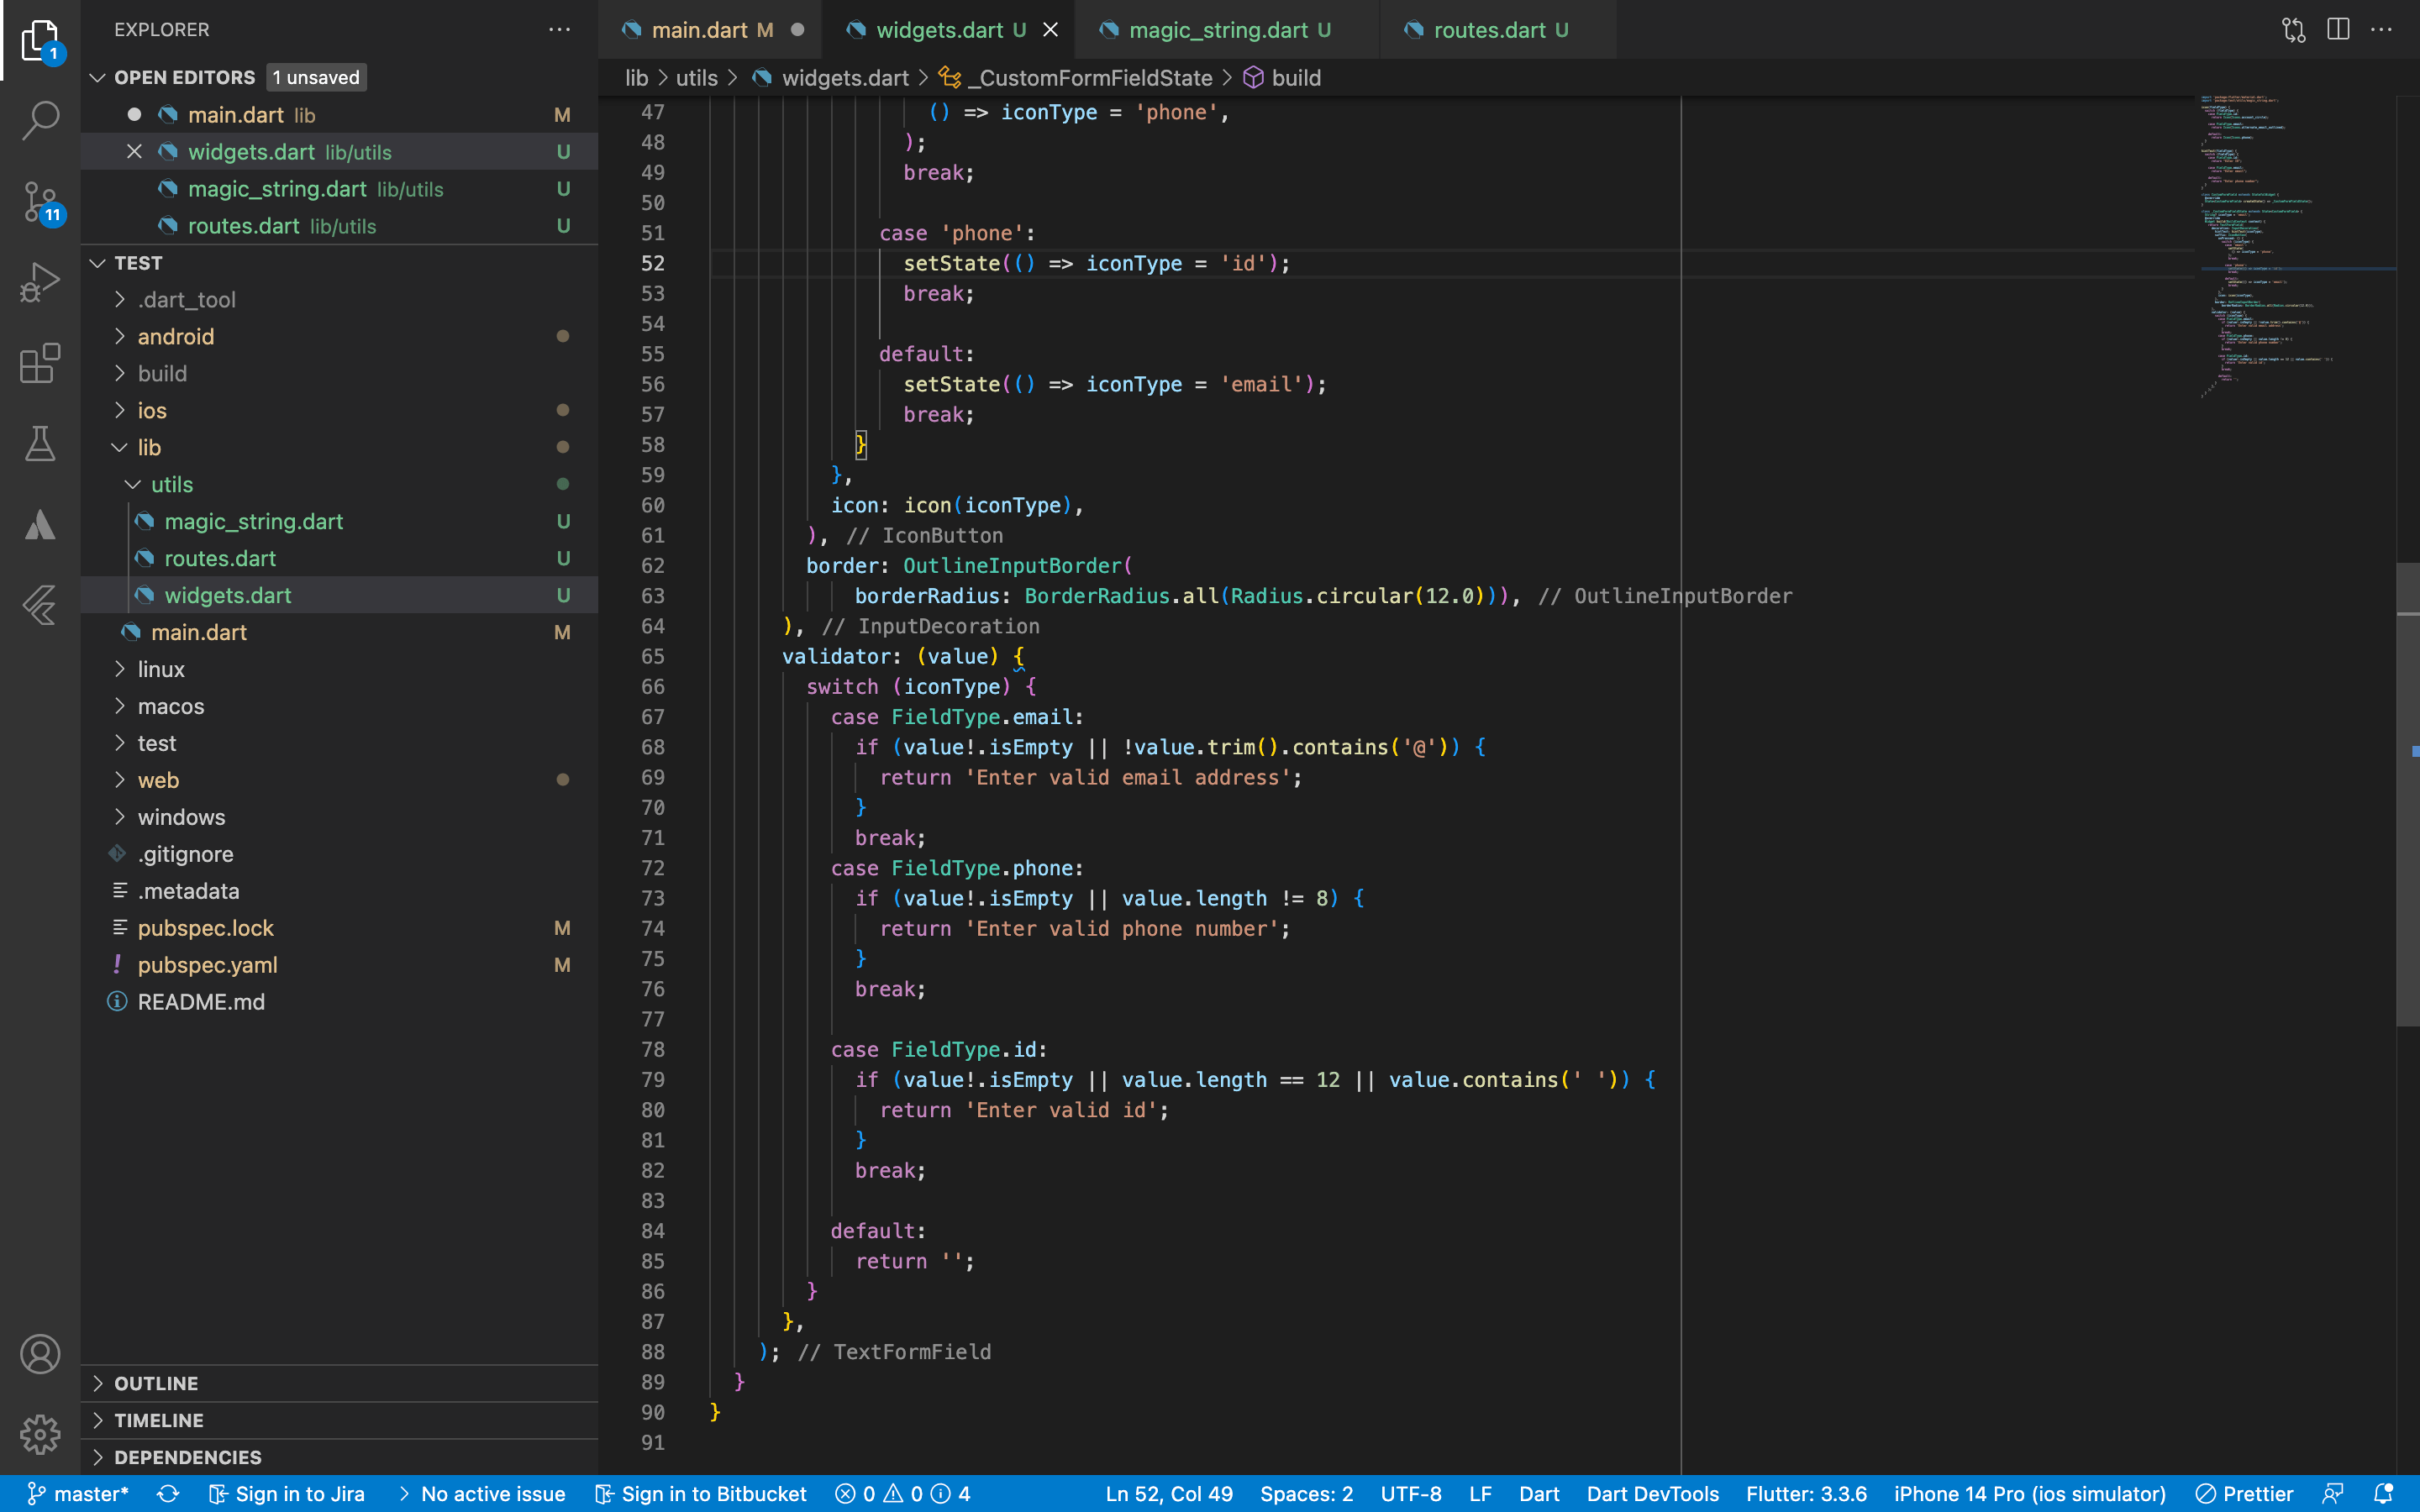Open the Manage gear icon
2420x1512 pixels.
[x=40, y=1434]
